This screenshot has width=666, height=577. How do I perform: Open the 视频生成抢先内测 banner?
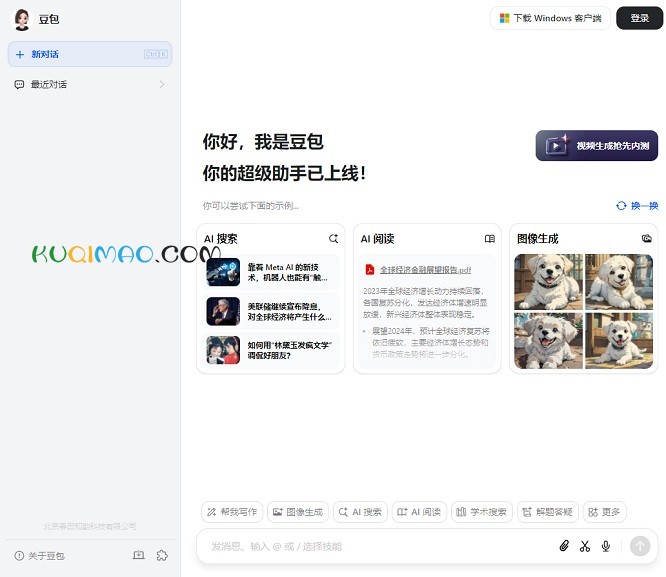click(597, 146)
